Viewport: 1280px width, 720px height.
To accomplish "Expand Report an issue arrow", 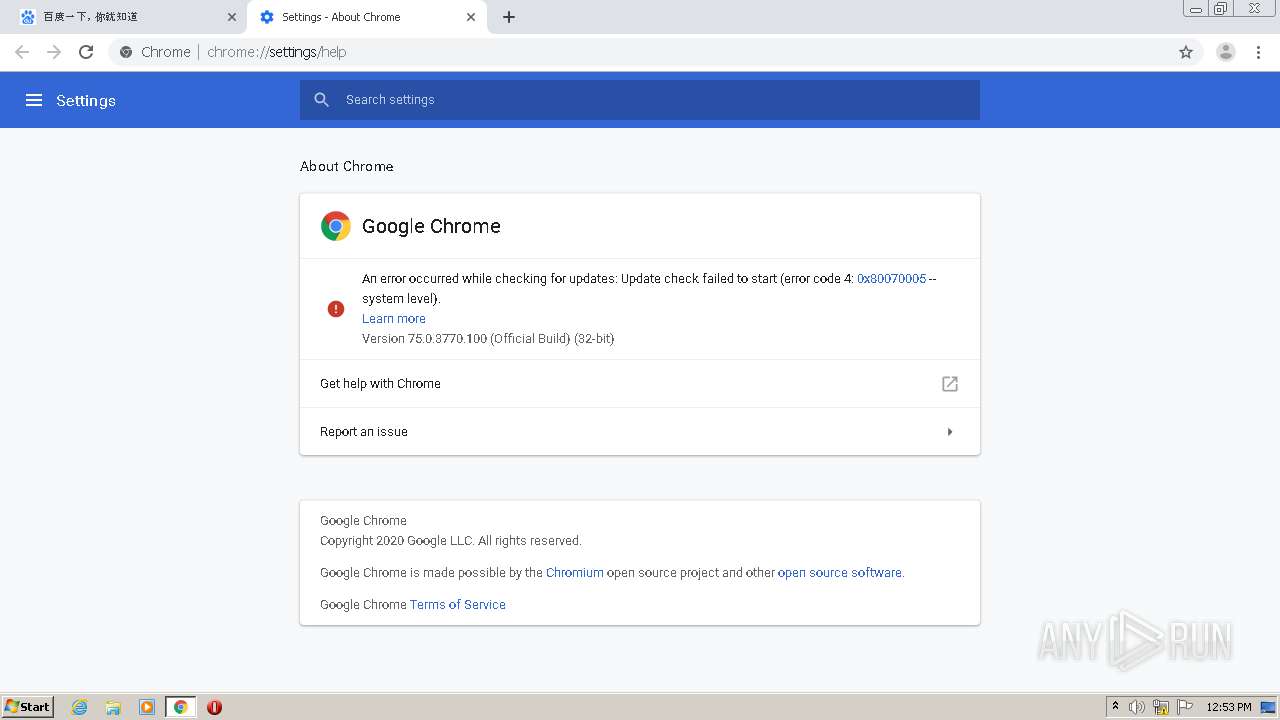I will [x=950, y=432].
